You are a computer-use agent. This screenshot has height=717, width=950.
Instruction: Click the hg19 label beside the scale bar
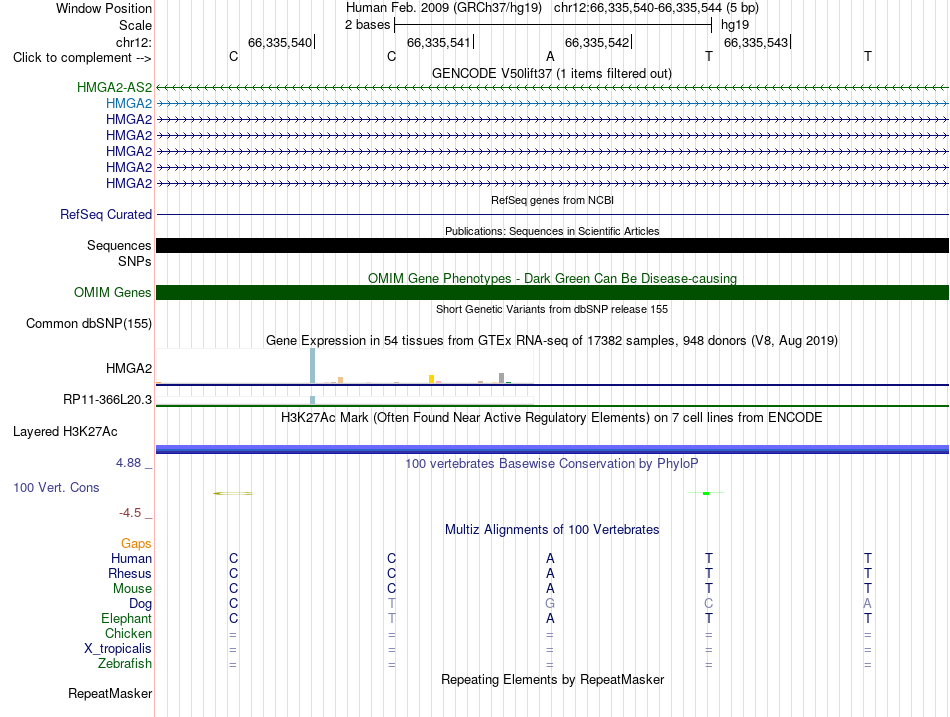(x=735, y=25)
